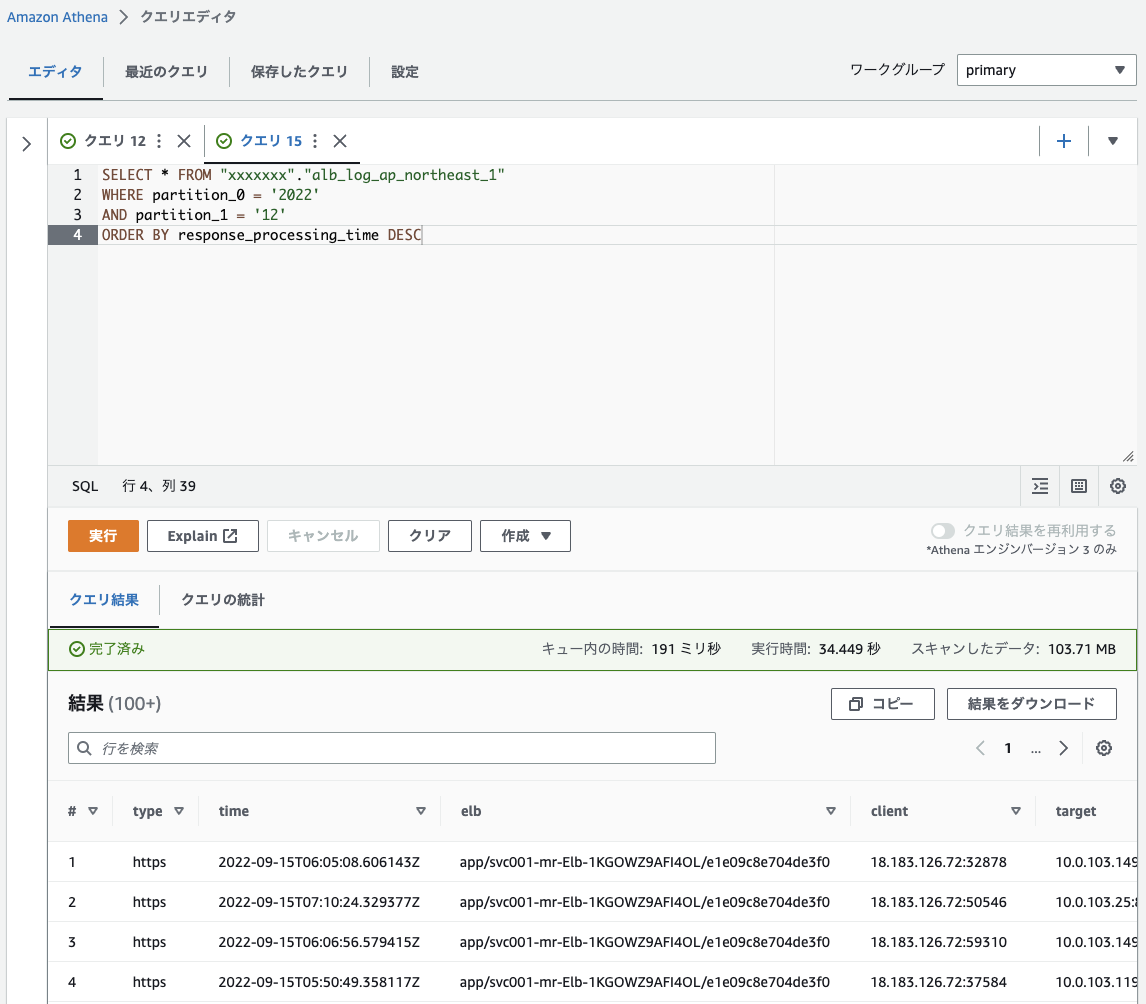Image resolution: width=1146 pixels, height=1004 pixels.
Task: Open the クエリの統計 tab
Action: (x=223, y=600)
